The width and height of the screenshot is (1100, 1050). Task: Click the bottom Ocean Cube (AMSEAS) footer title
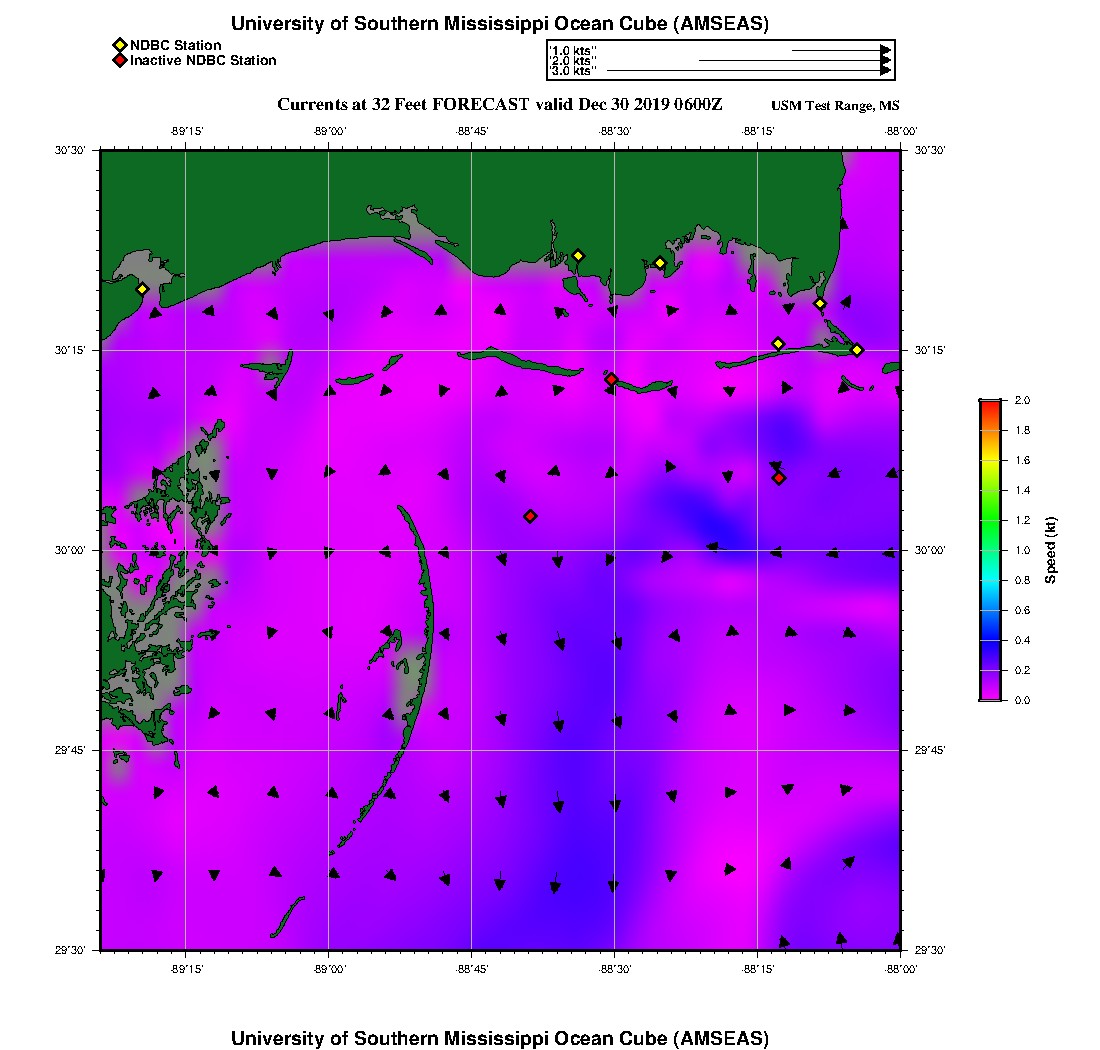pyautogui.click(x=499, y=1037)
